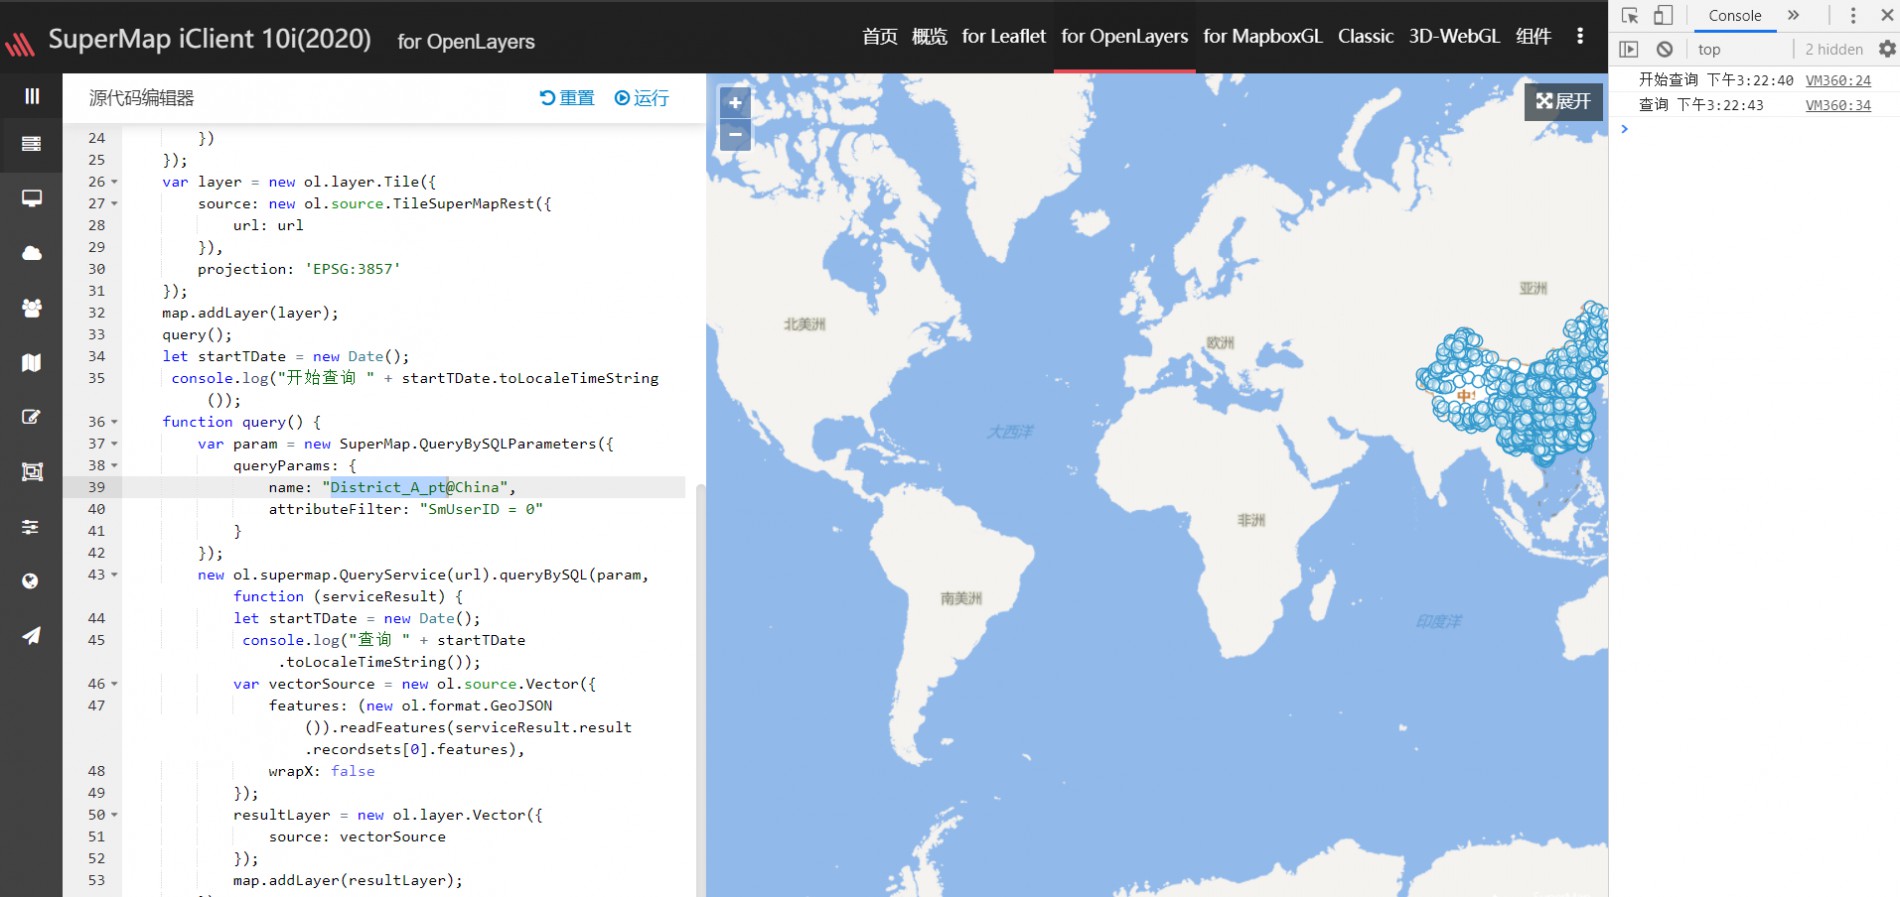
Task: Click 展开 to expand the map
Action: (x=1564, y=101)
